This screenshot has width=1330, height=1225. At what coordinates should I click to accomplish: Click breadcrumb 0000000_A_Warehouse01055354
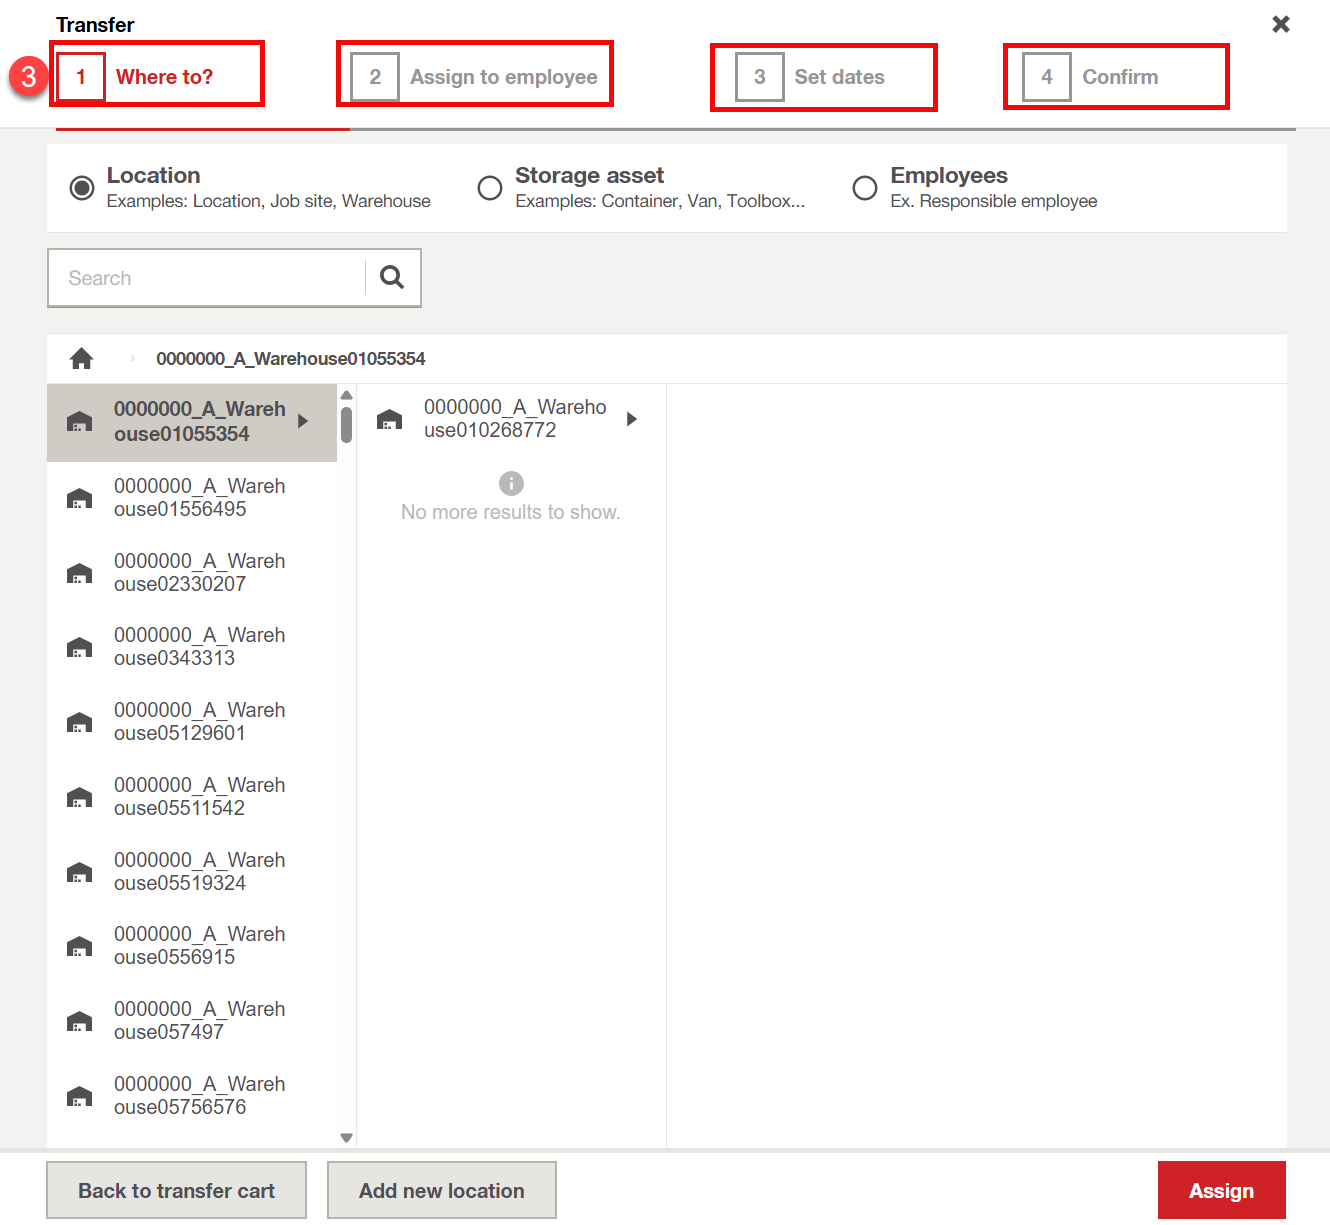[290, 358]
